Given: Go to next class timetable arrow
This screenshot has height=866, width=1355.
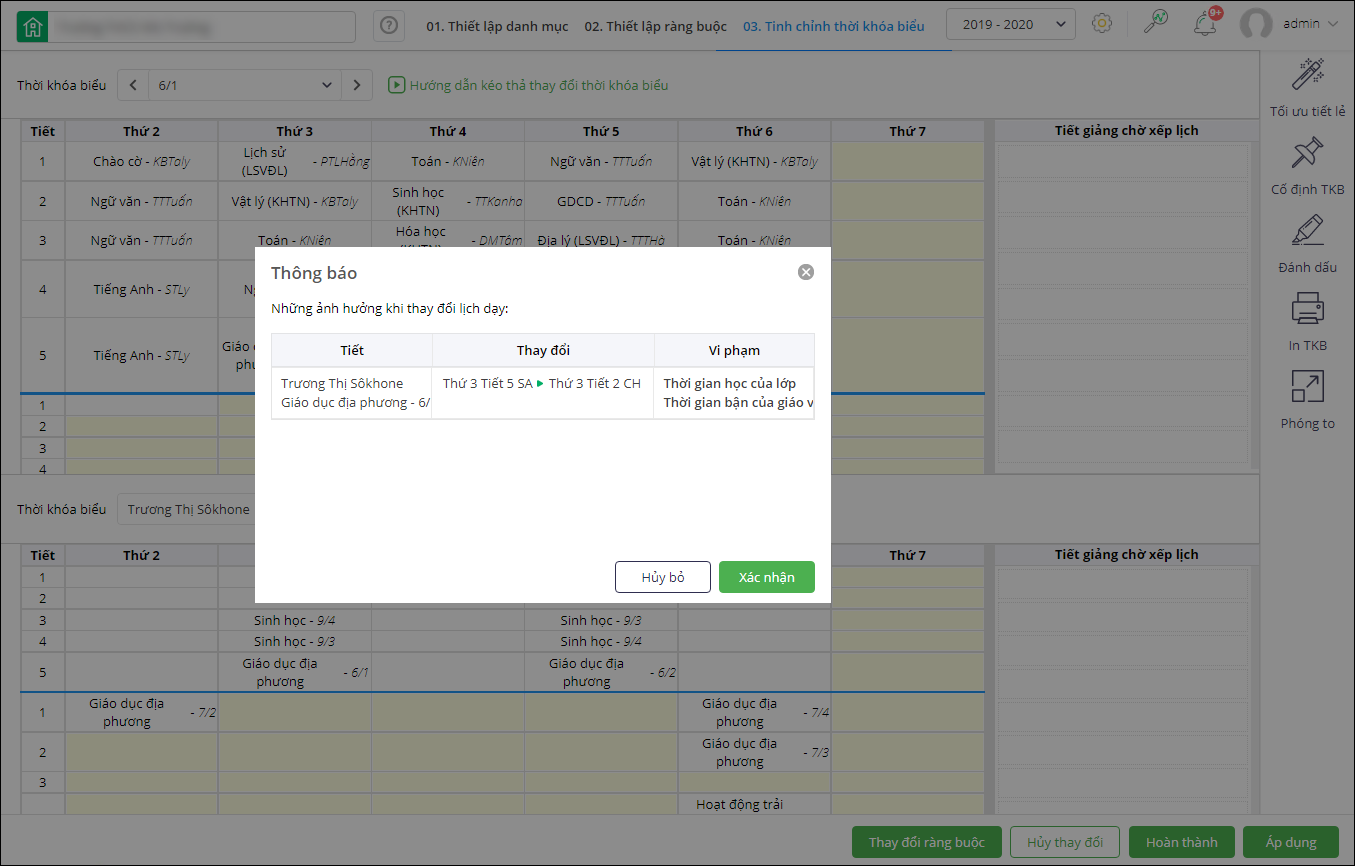Looking at the screenshot, I should tap(357, 85).
